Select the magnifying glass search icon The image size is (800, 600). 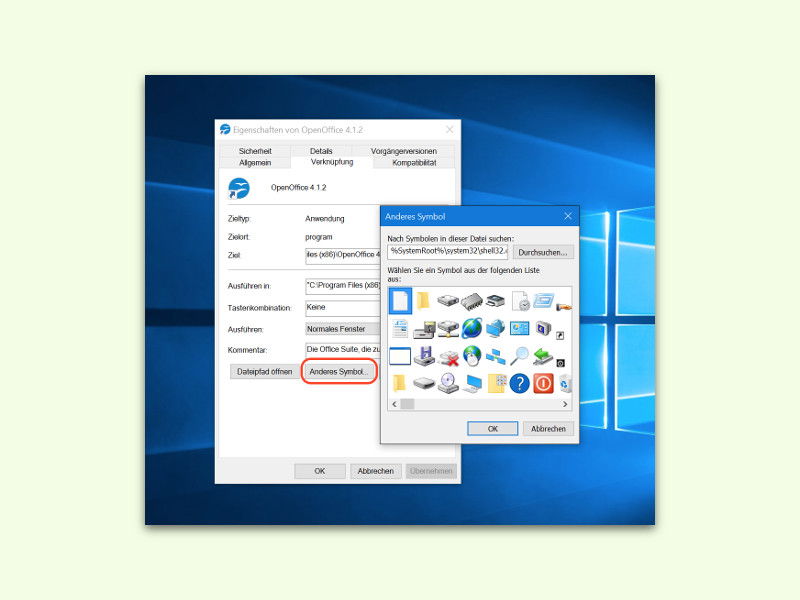click(519, 356)
